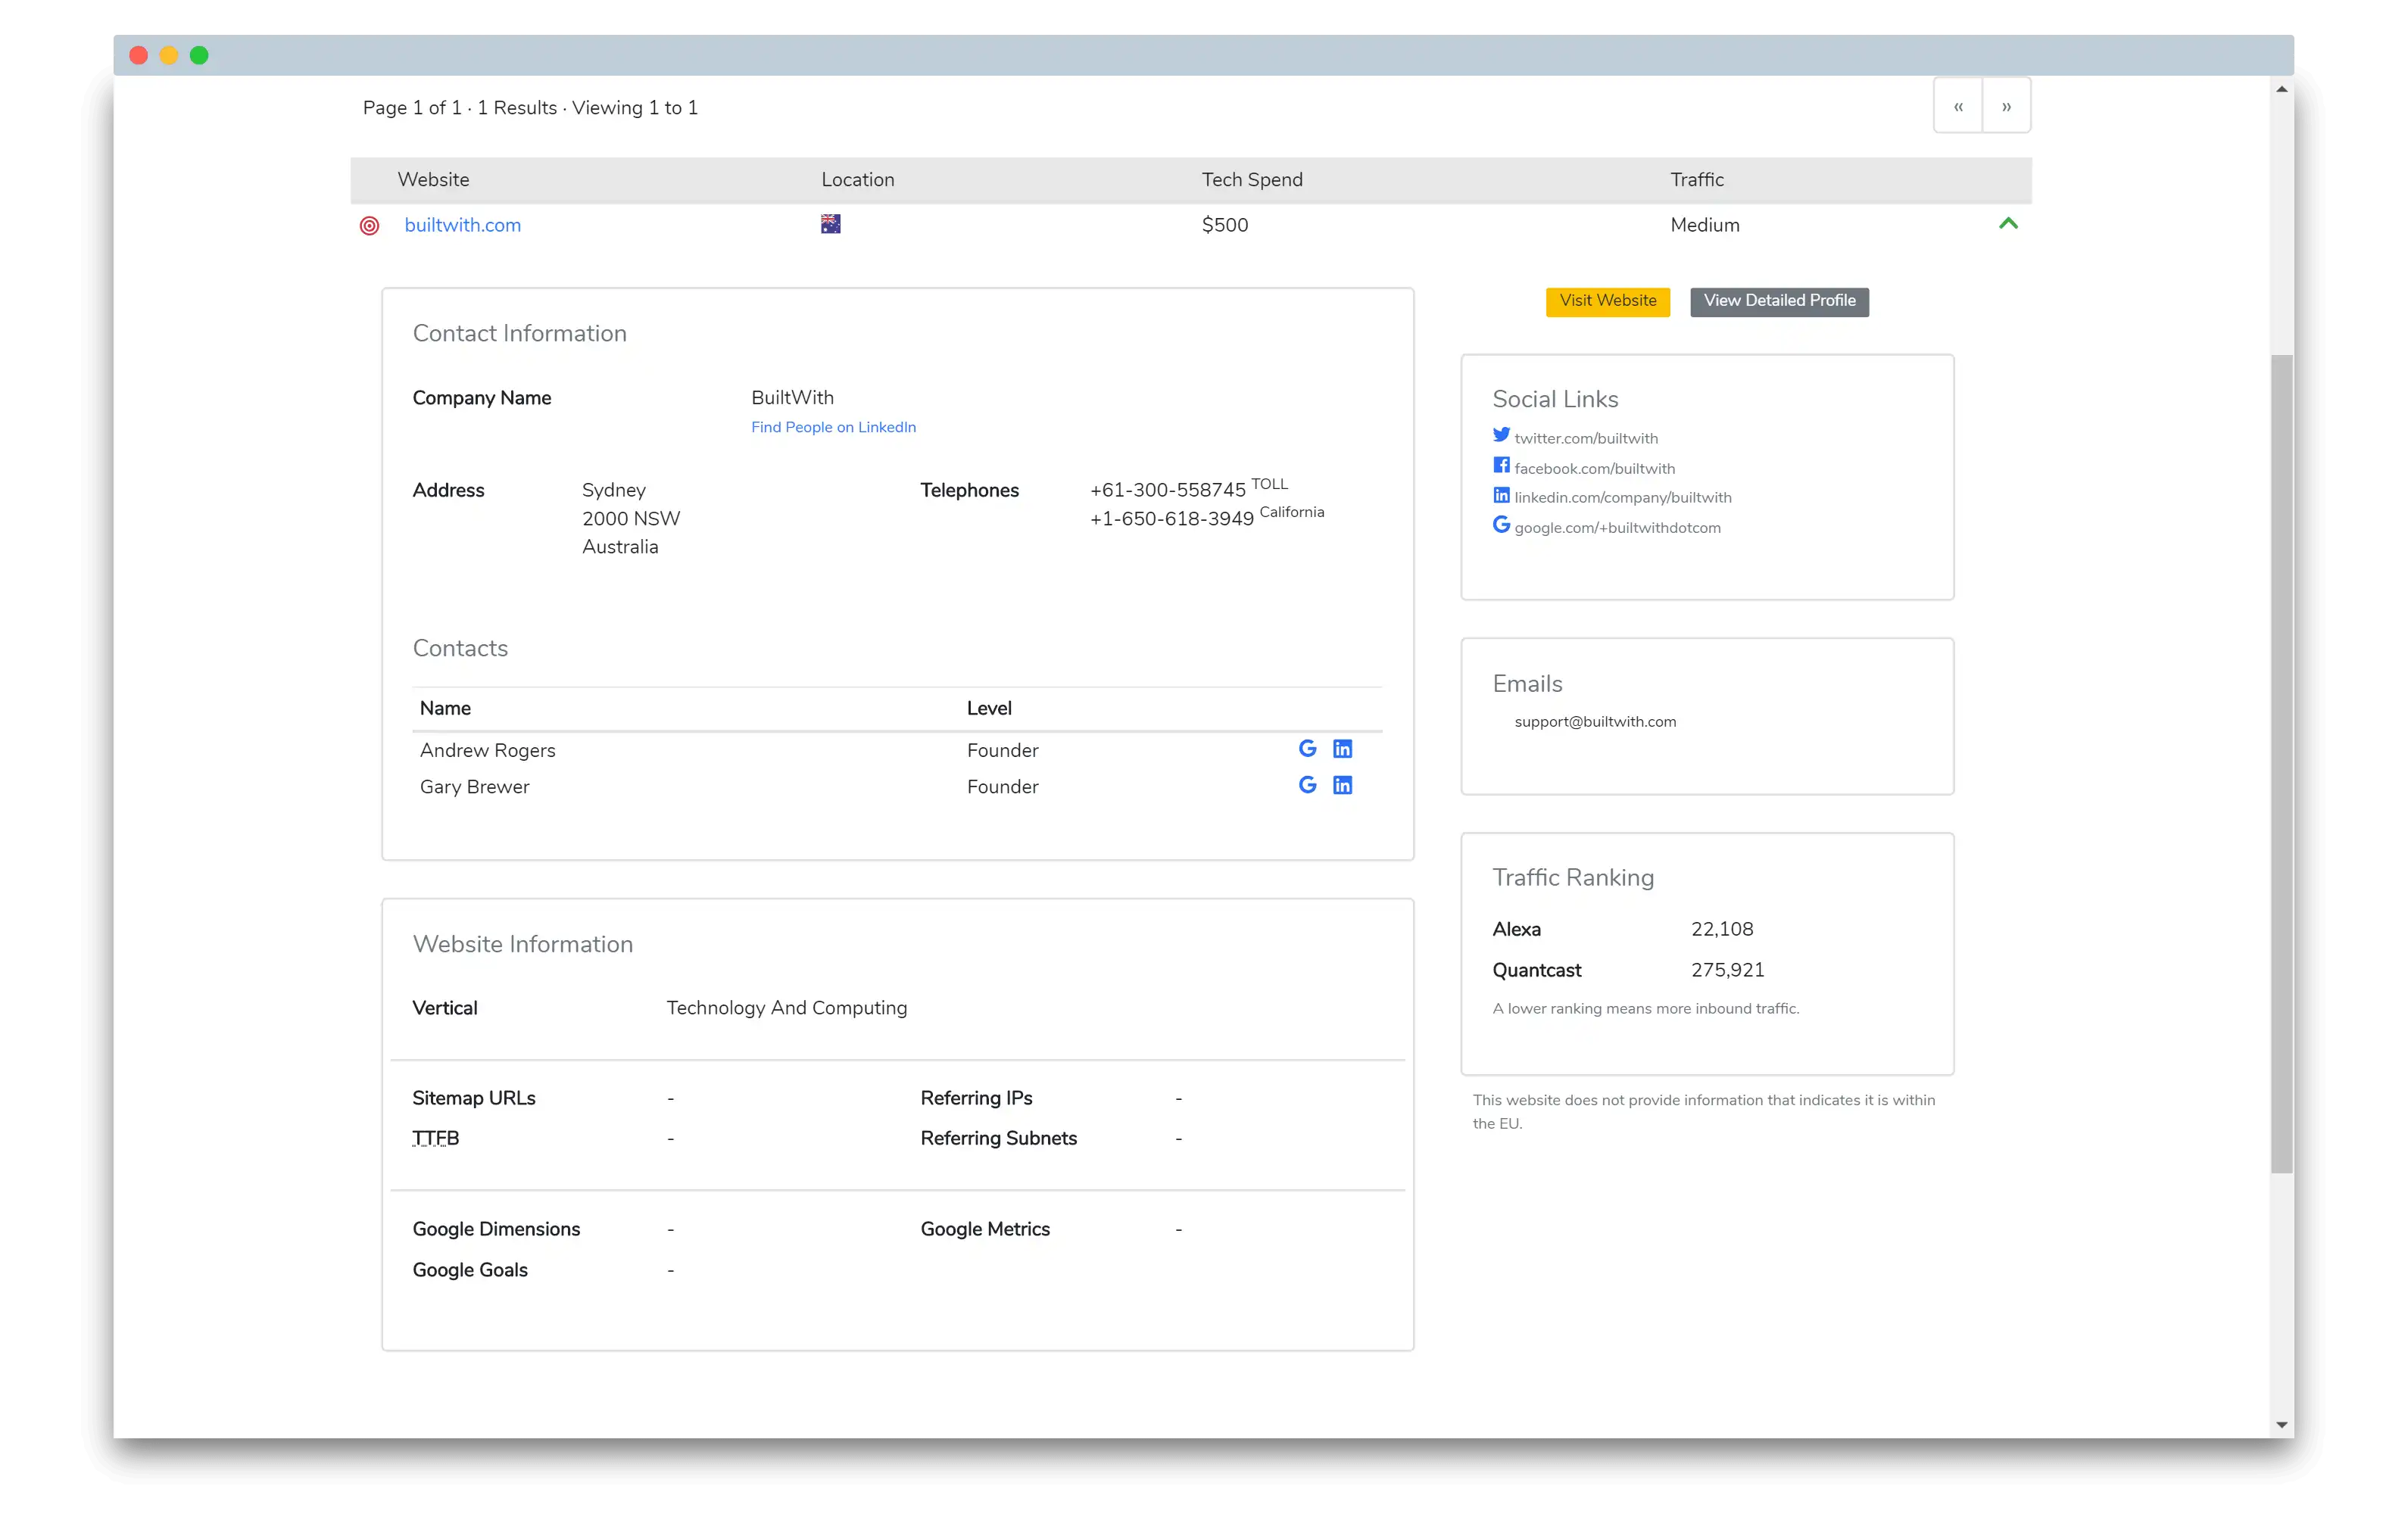Viewport: 2408px width, 1514px height.
Task: Click the Technology And Computing vertical value
Action: [786, 1009]
